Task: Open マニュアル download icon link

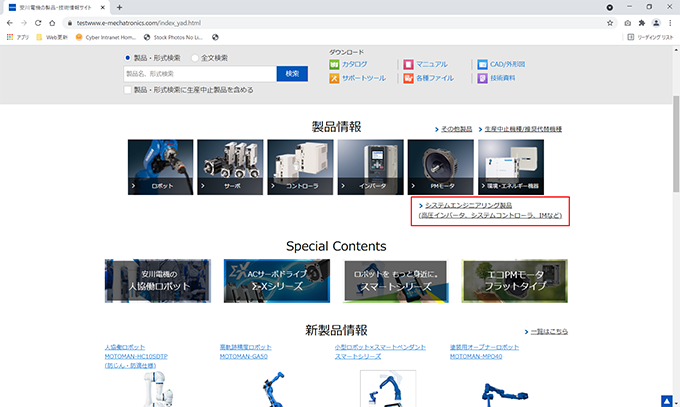Action: (x=425, y=64)
